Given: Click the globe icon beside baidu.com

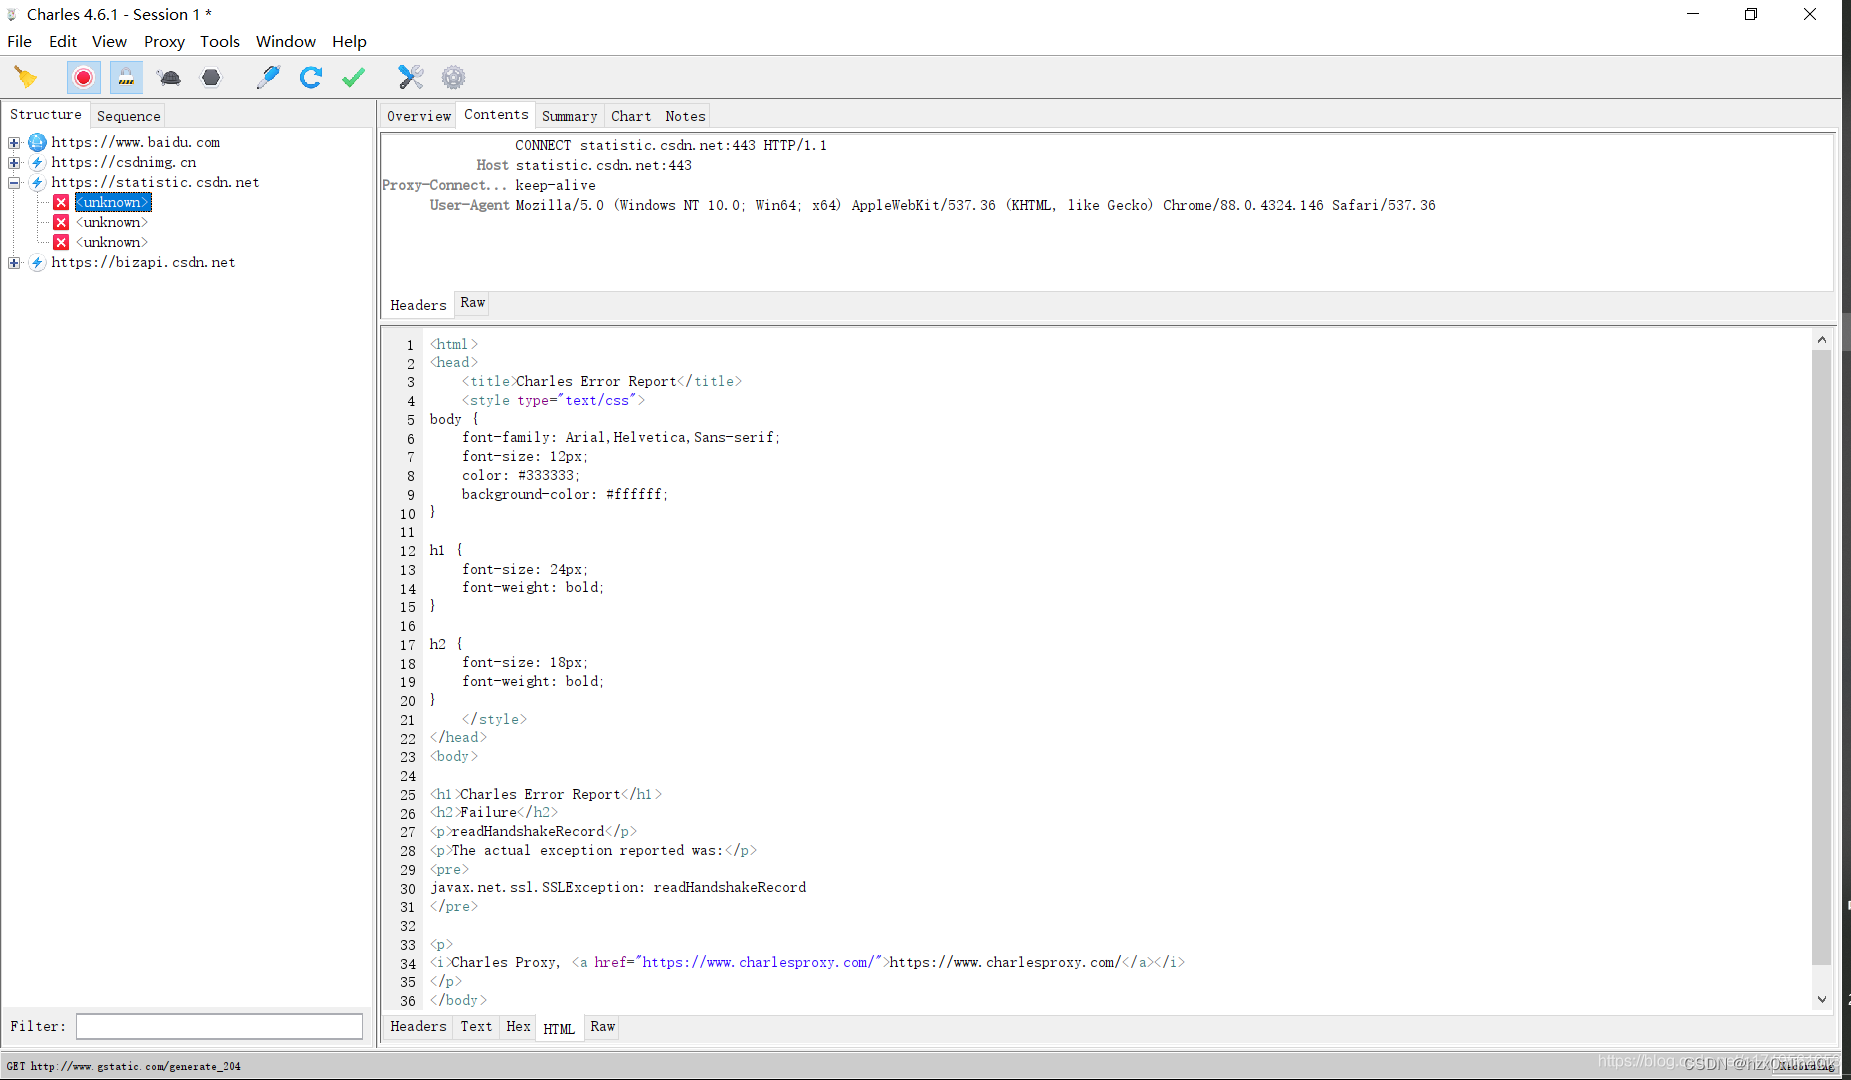Looking at the screenshot, I should [38, 142].
